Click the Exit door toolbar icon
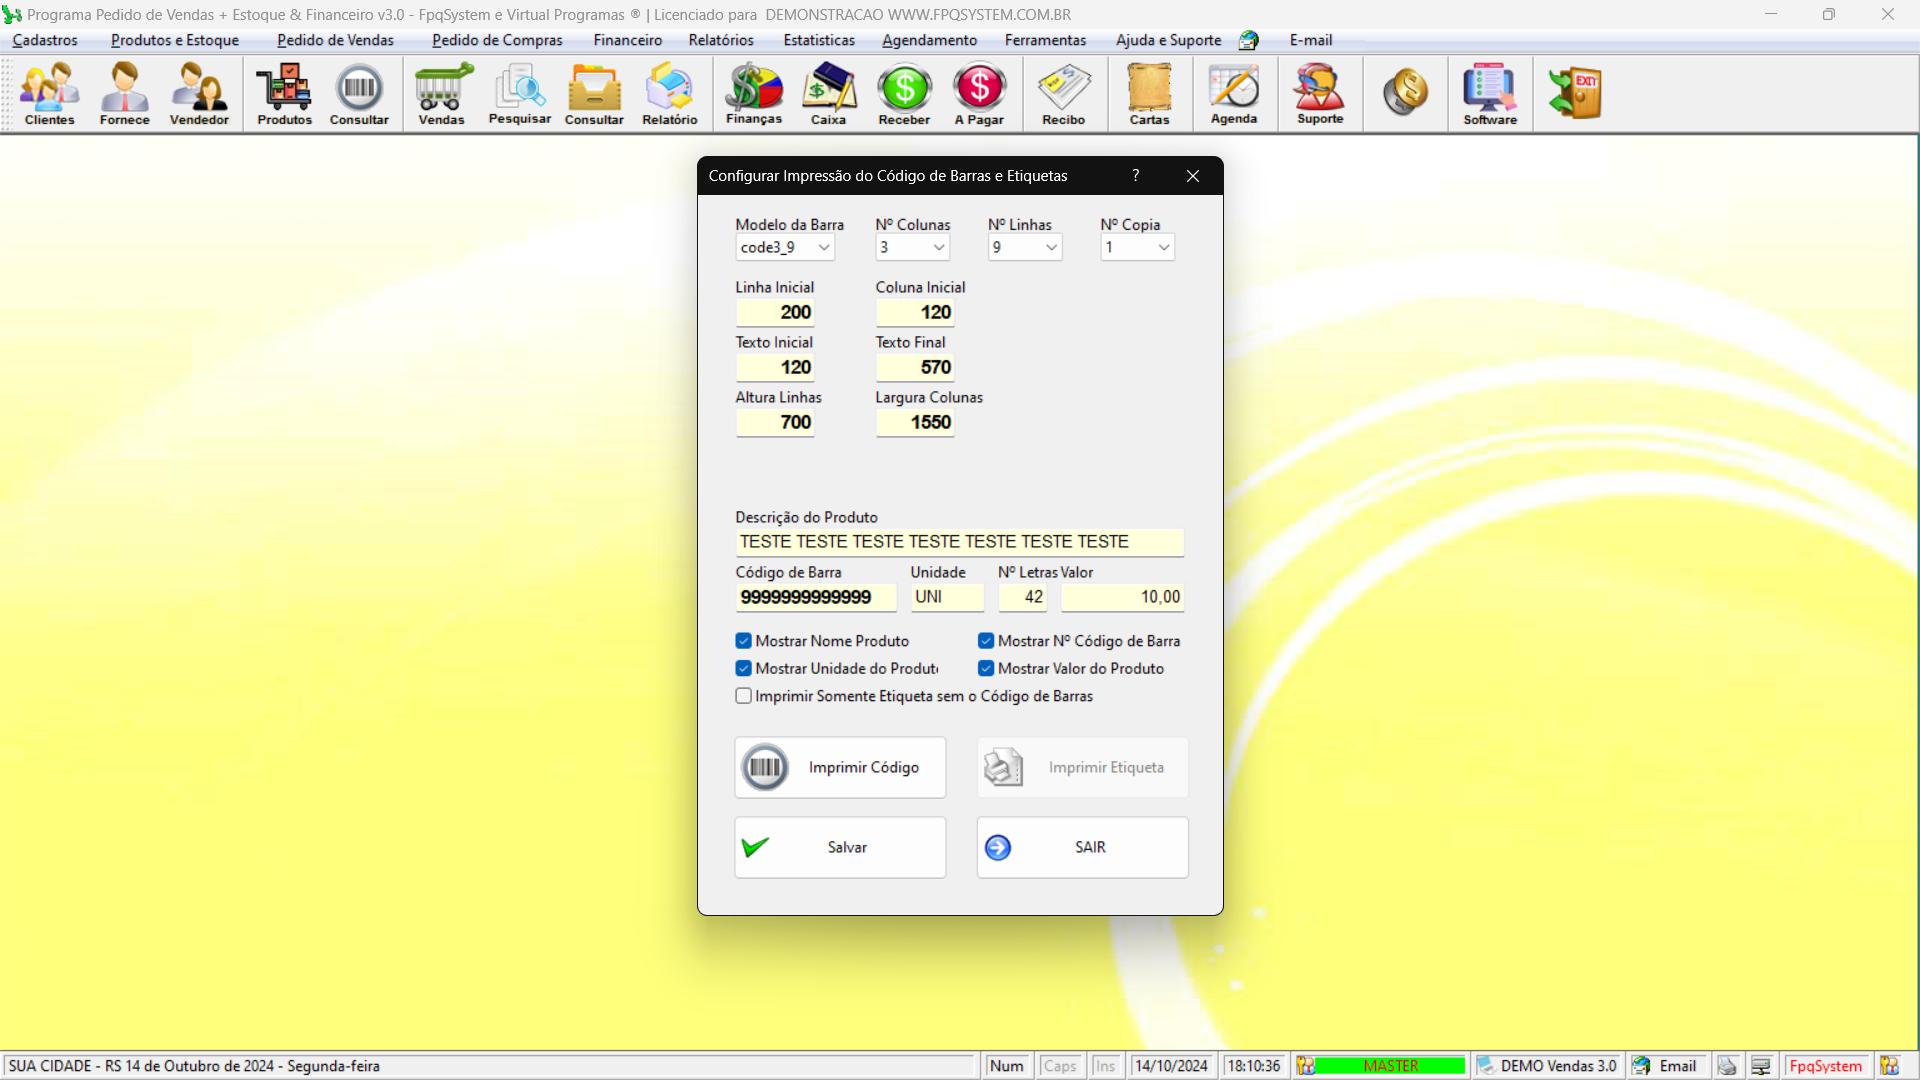Screen dimensions: 1920x1080 [1575, 93]
